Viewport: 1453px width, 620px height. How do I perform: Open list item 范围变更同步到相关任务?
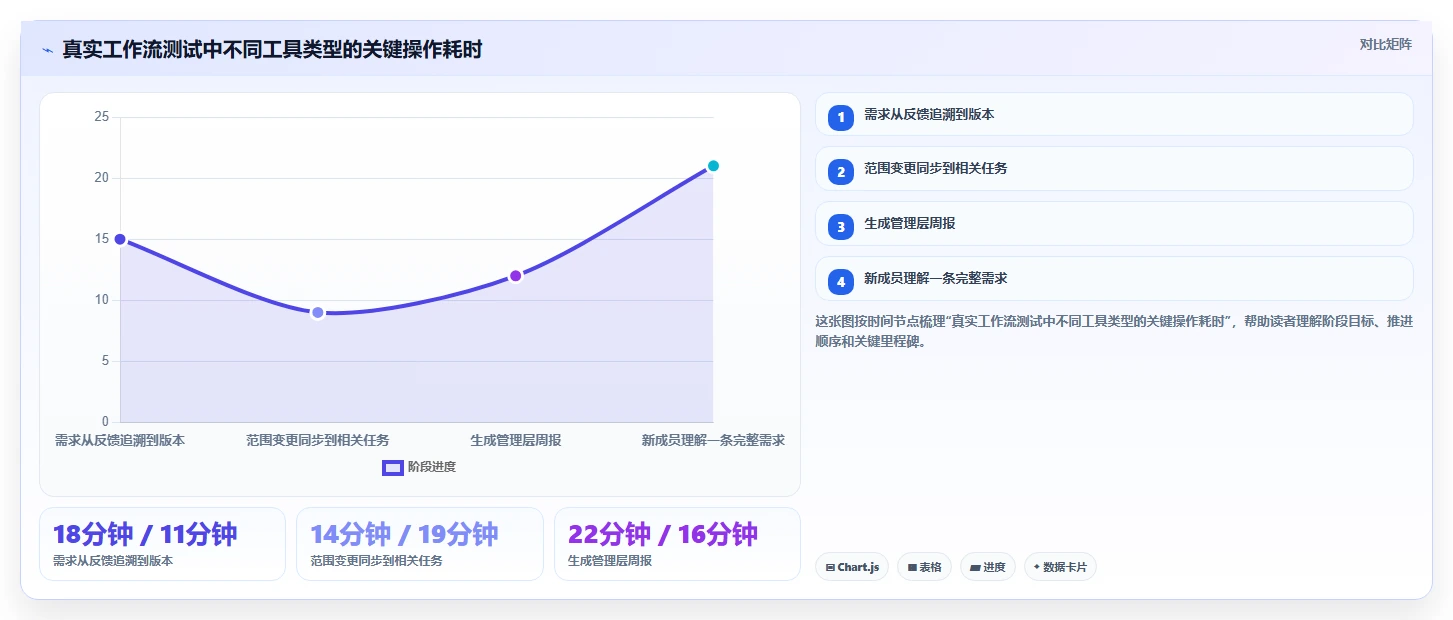tap(1114, 169)
